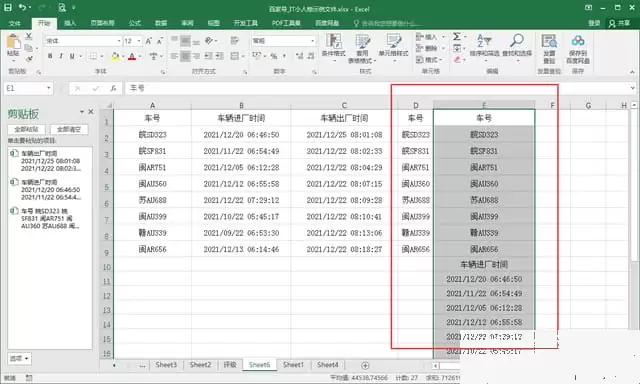The width and height of the screenshot is (640, 384).
Task: Click the yellow fill color bucket
Action: [x=115, y=56]
